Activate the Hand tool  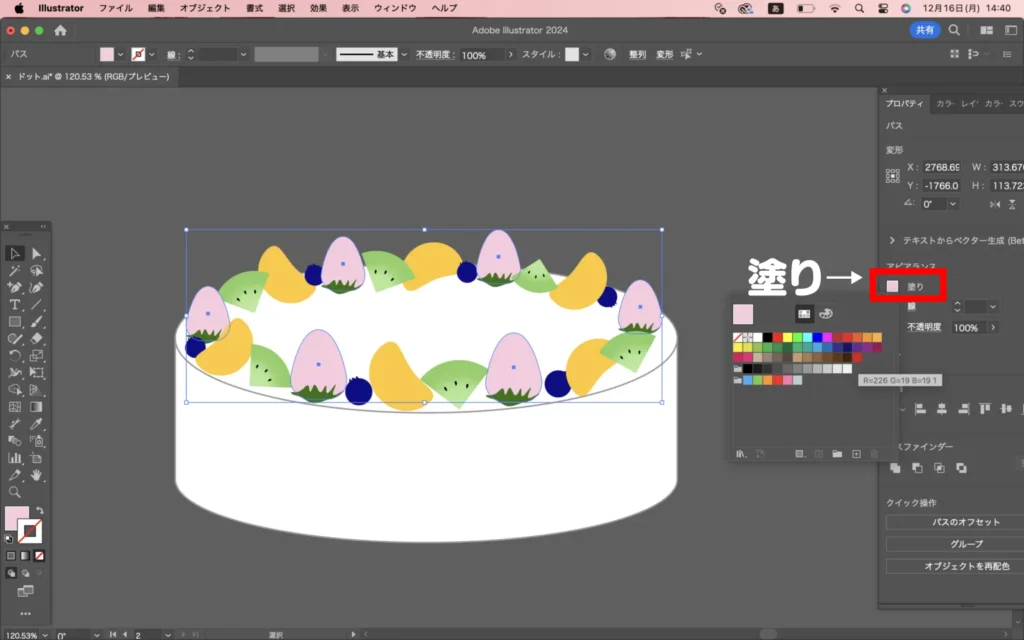(37, 475)
